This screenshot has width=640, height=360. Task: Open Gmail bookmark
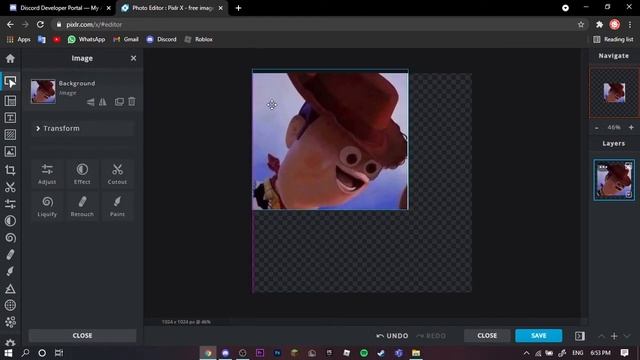[x=126, y=39]
